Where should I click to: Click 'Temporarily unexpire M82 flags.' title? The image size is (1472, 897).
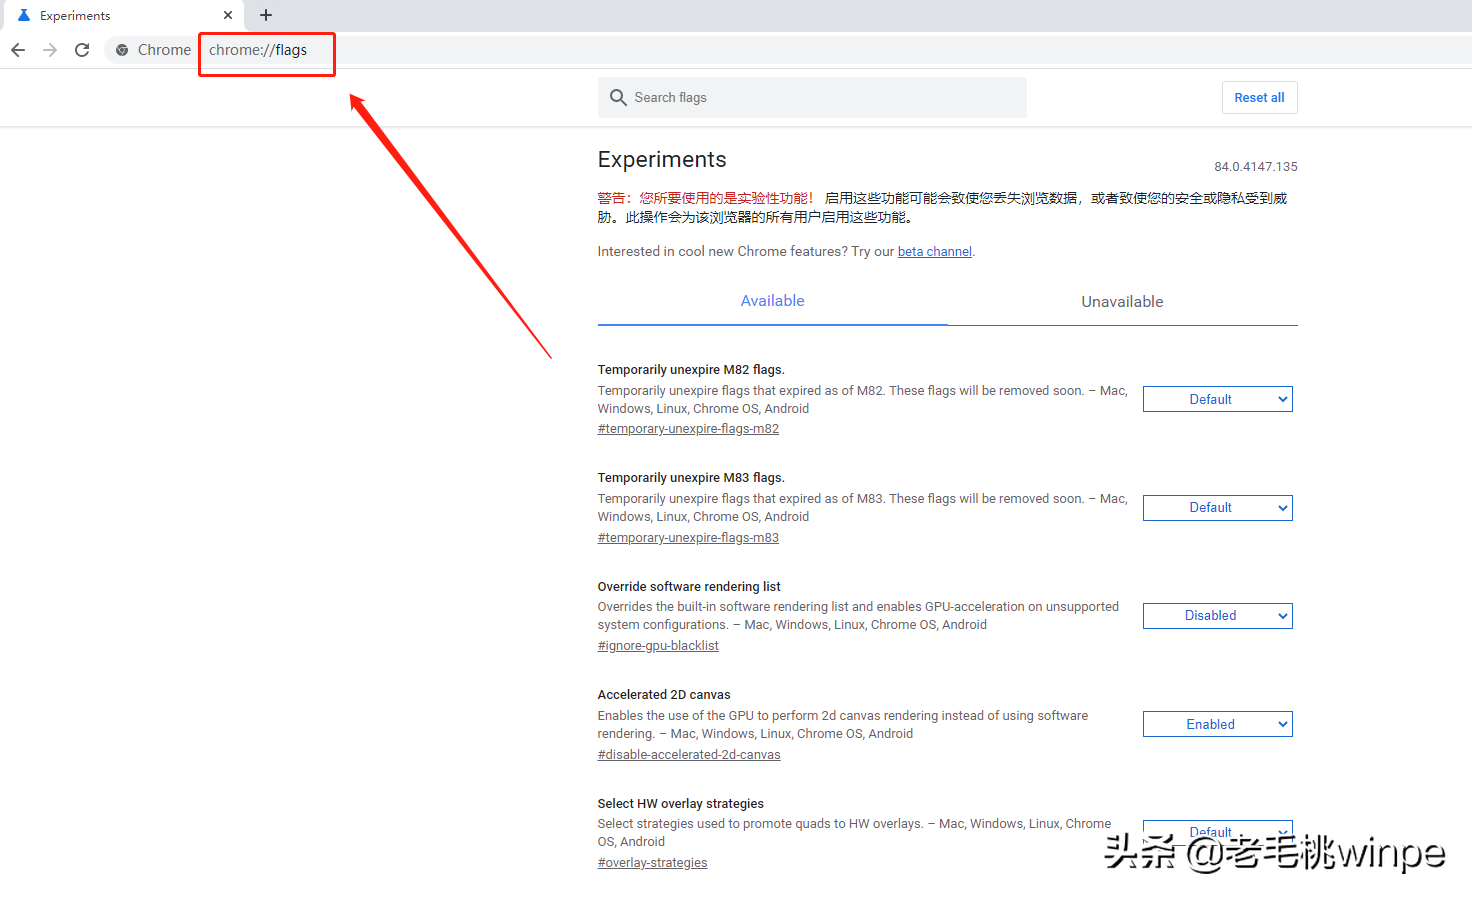pyautogui.click(x=691, y=370)
